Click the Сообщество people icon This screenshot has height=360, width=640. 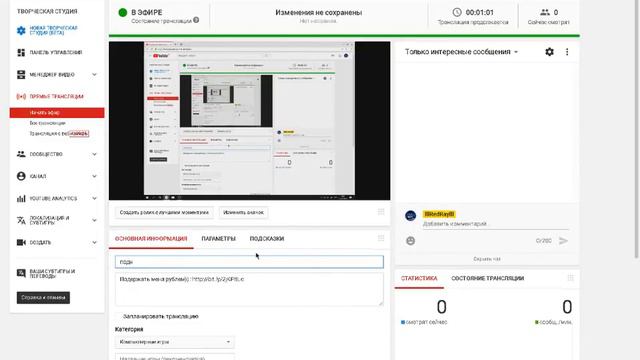pos(21,154)
